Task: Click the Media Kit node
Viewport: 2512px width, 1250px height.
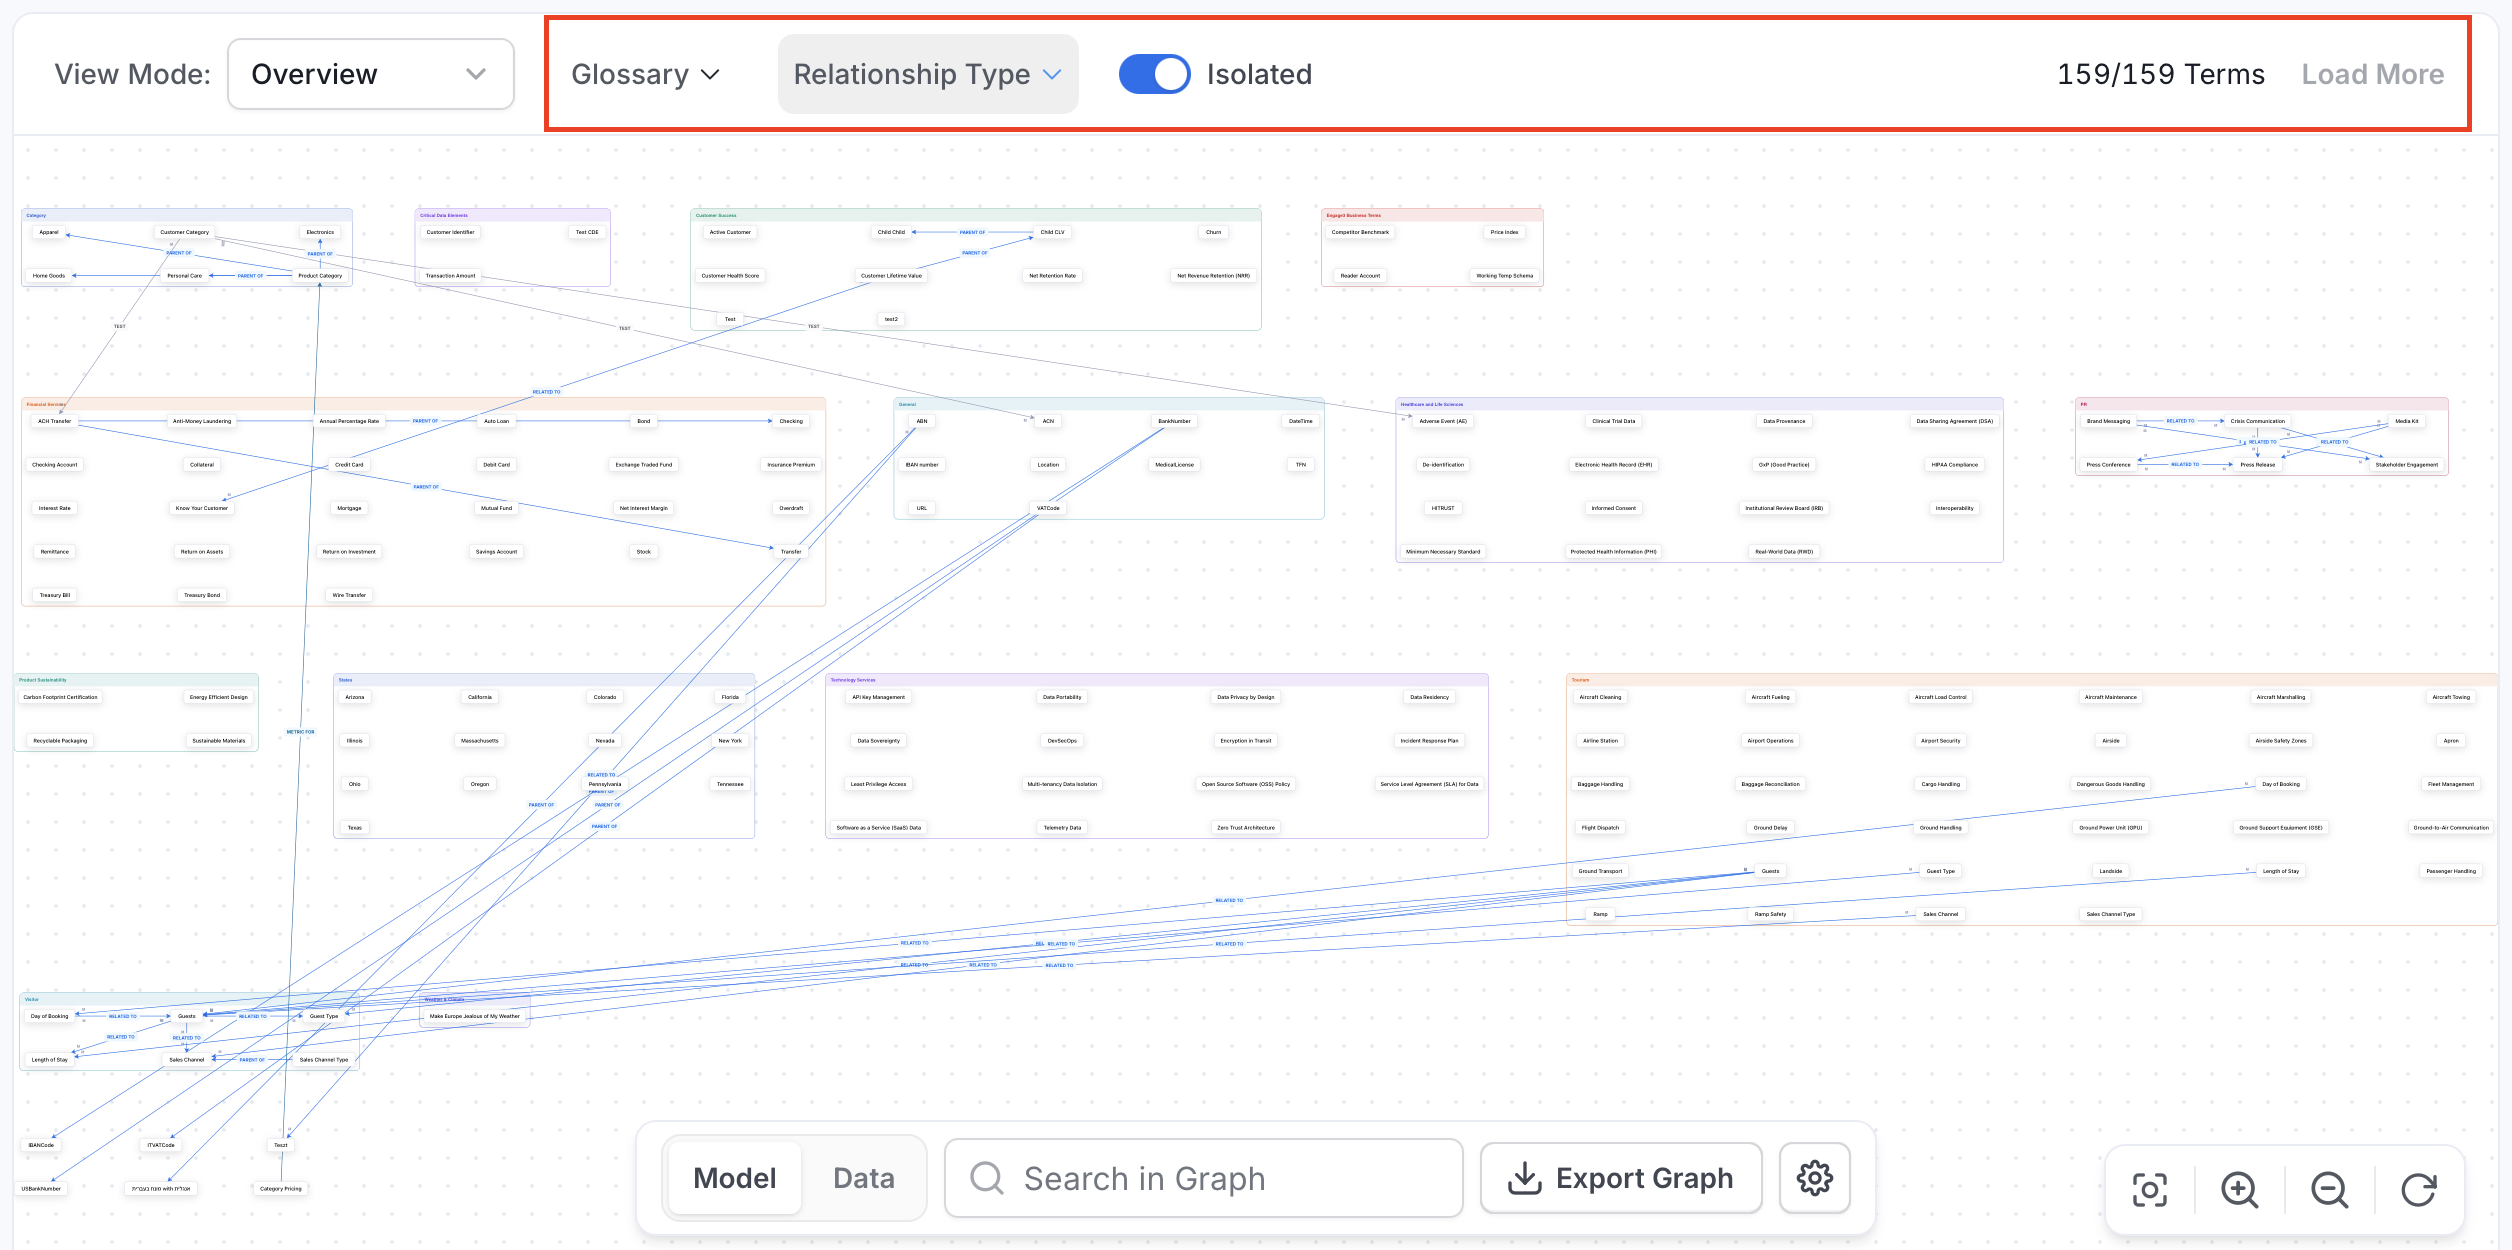Action: coord(2407,421)
